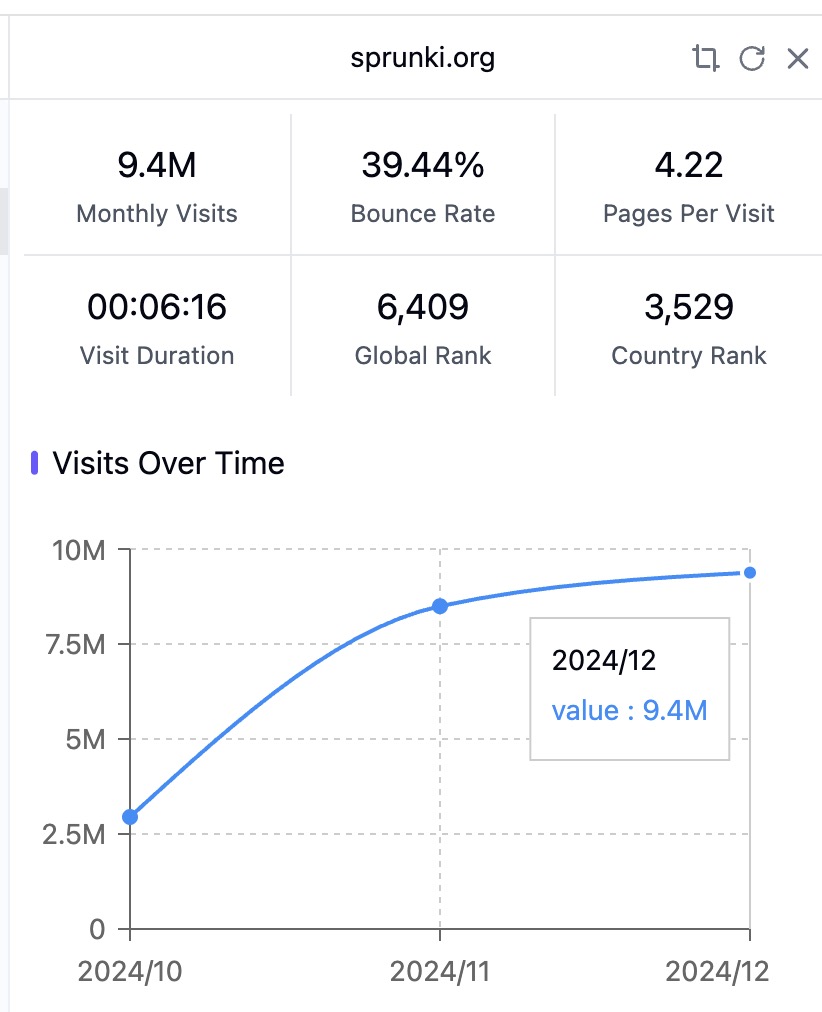Click the 00:06:16 visit duration value
This screenshot has height=1012, width=822.
click(x=157, y=307)
